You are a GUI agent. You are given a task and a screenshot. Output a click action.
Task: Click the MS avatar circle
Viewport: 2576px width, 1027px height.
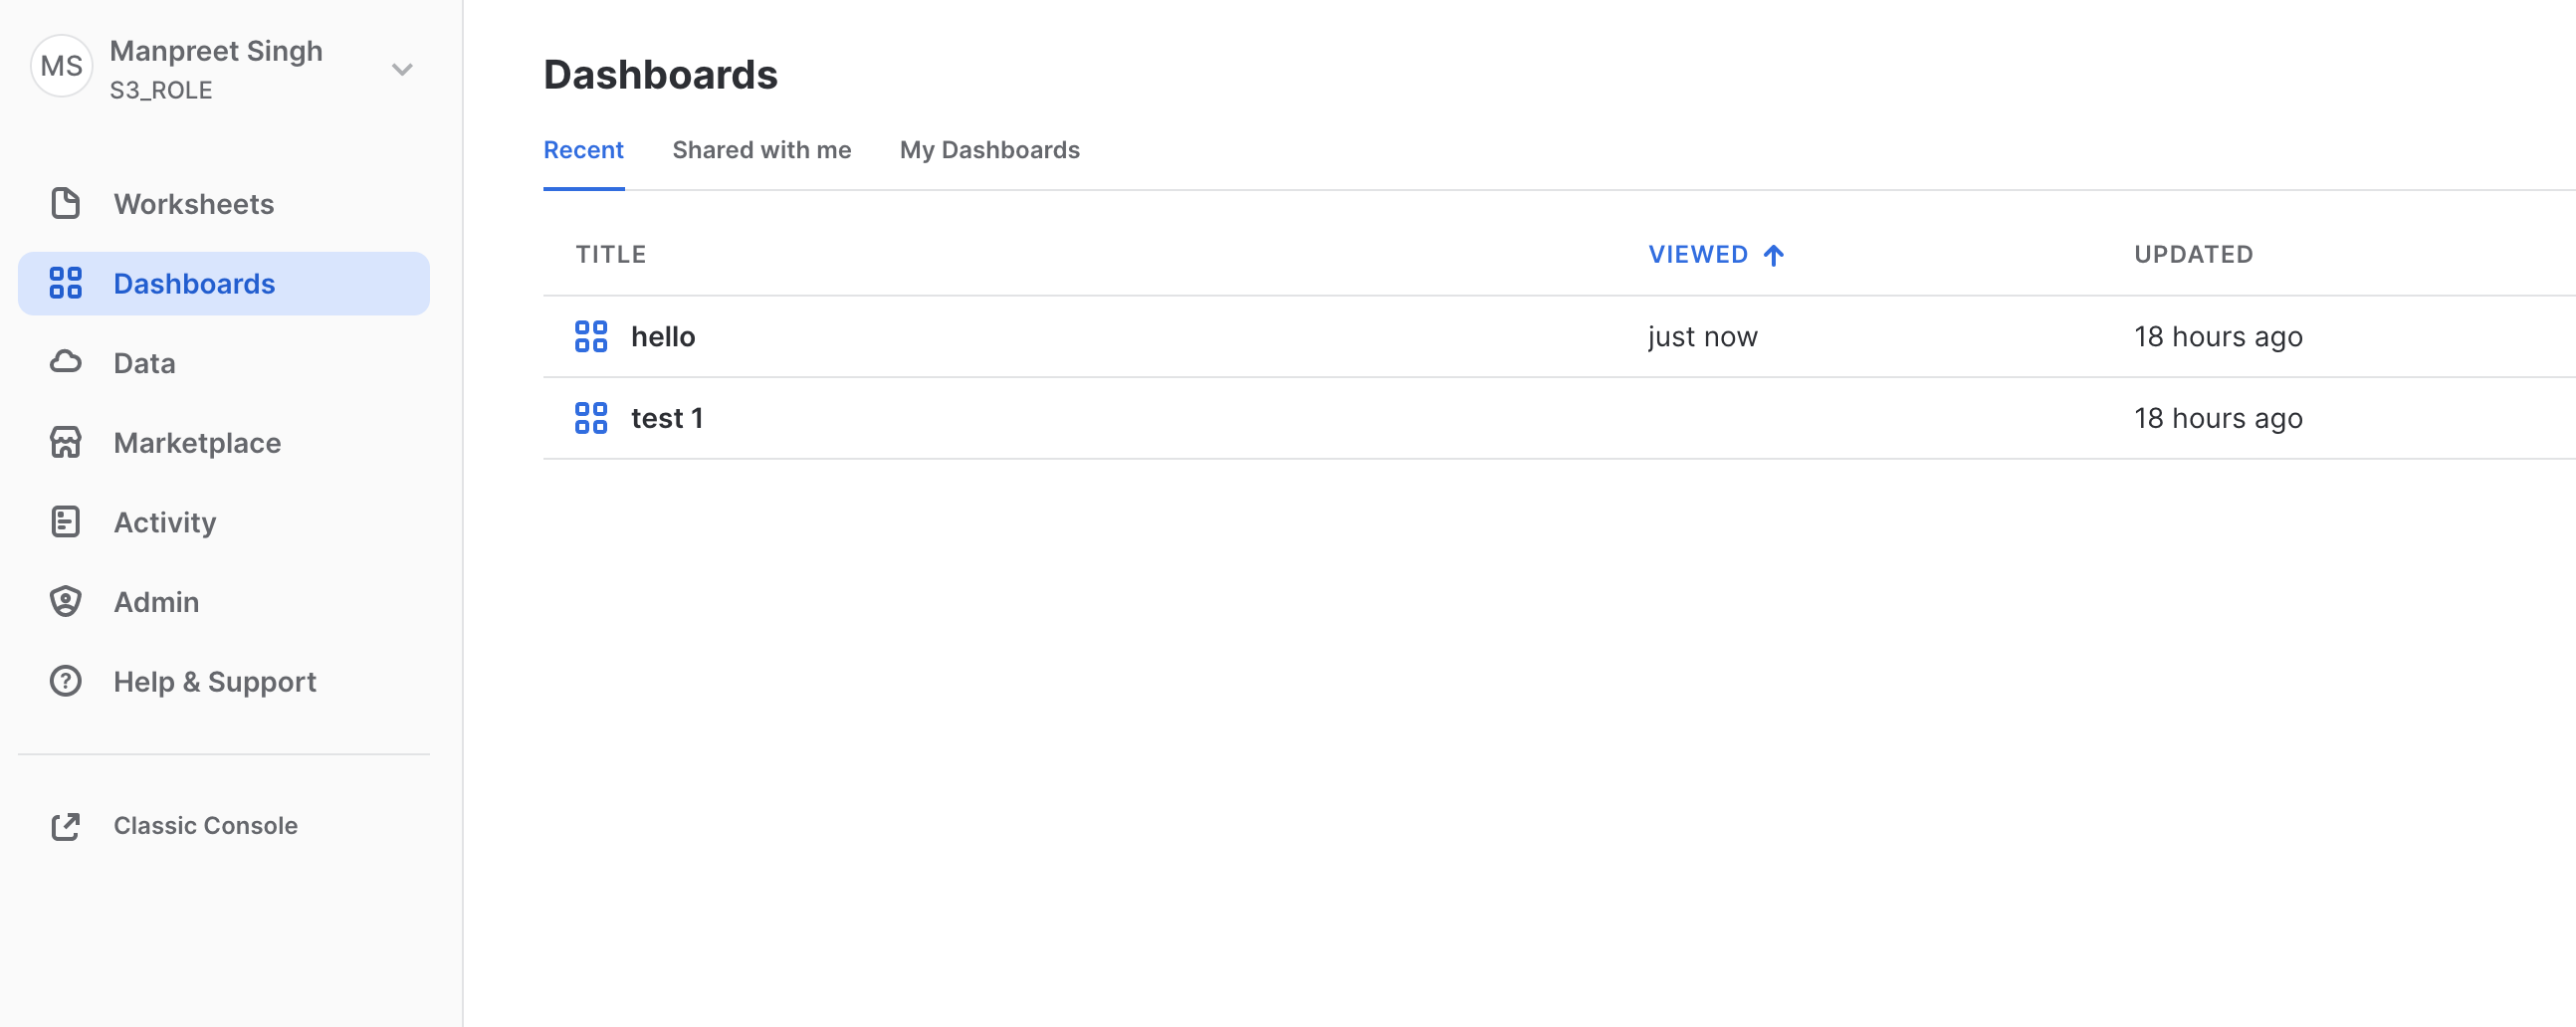coord(61,66)
